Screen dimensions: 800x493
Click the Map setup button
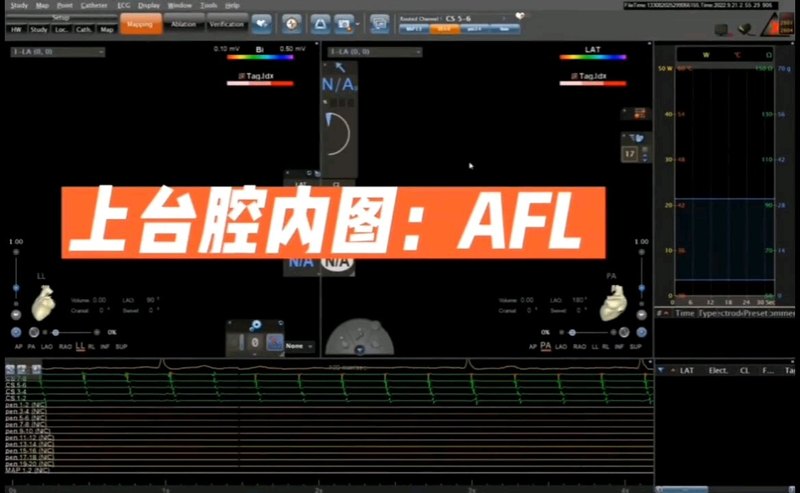(107, 30)
